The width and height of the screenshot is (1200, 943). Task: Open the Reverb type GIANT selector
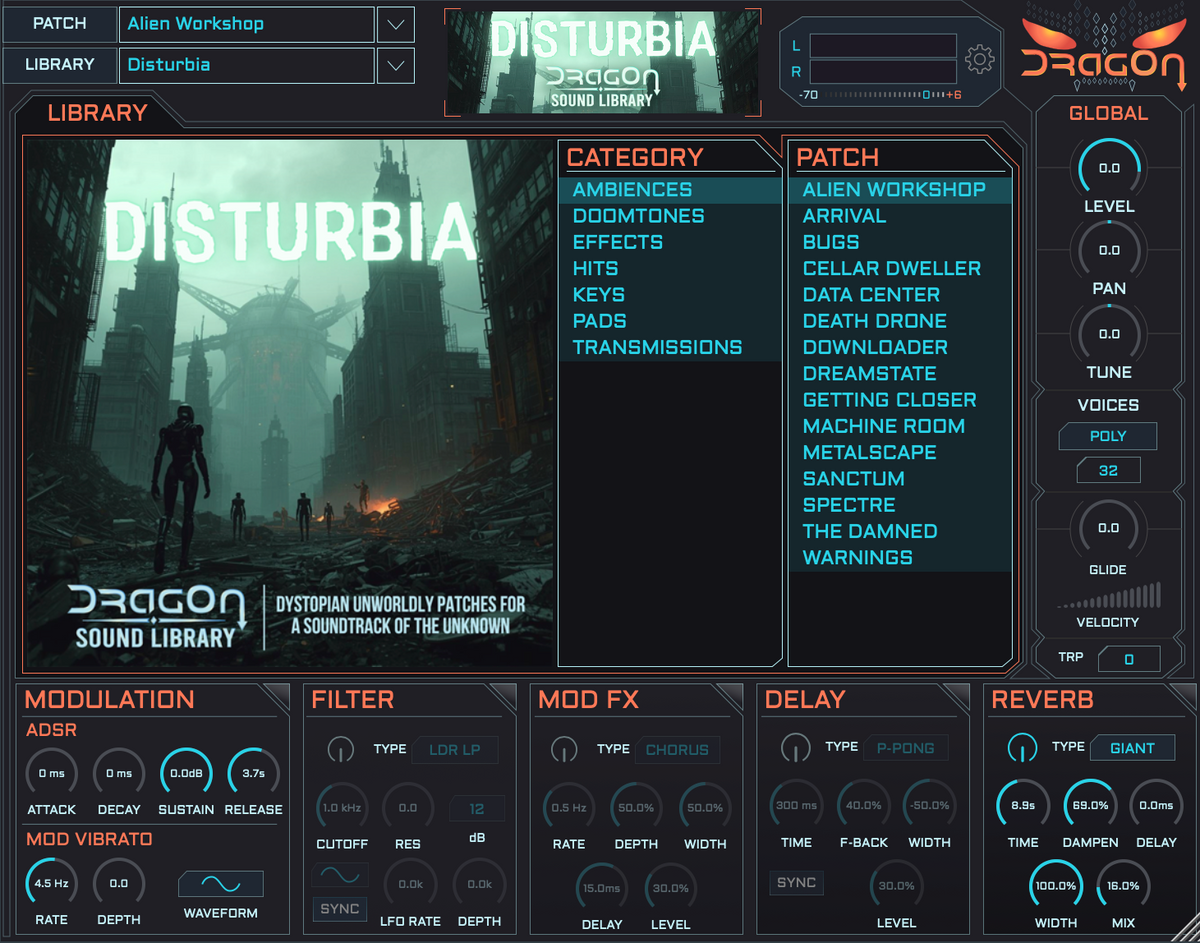coord(1132,748)
